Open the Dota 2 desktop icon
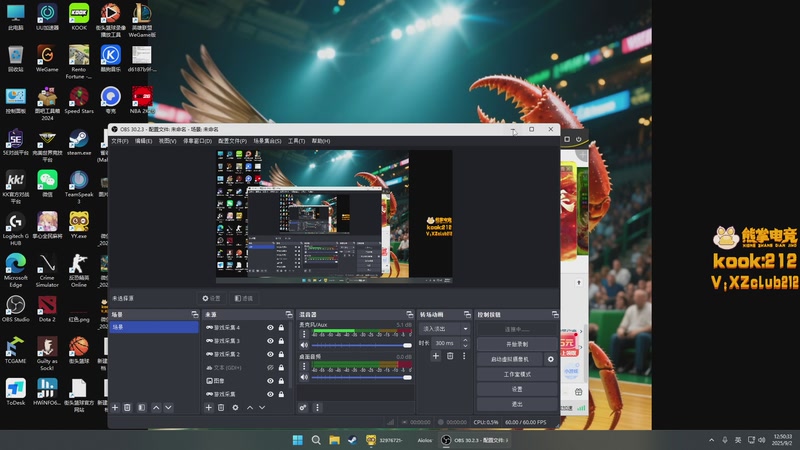The image size is (800, 450). (x=47, y=309)
